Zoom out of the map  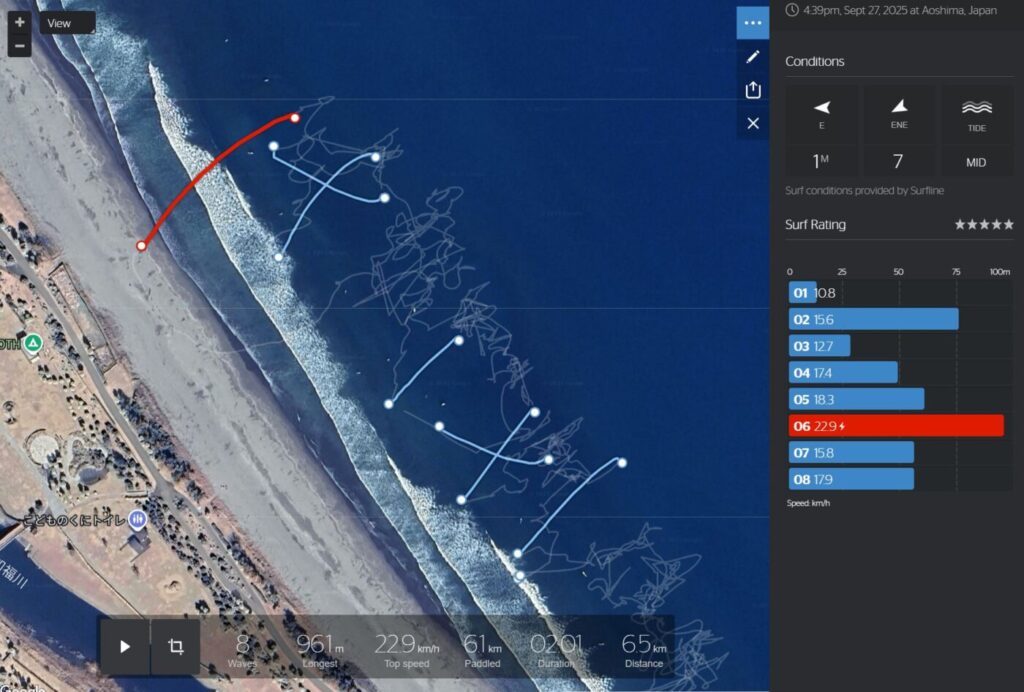click(x=19, y=46)
